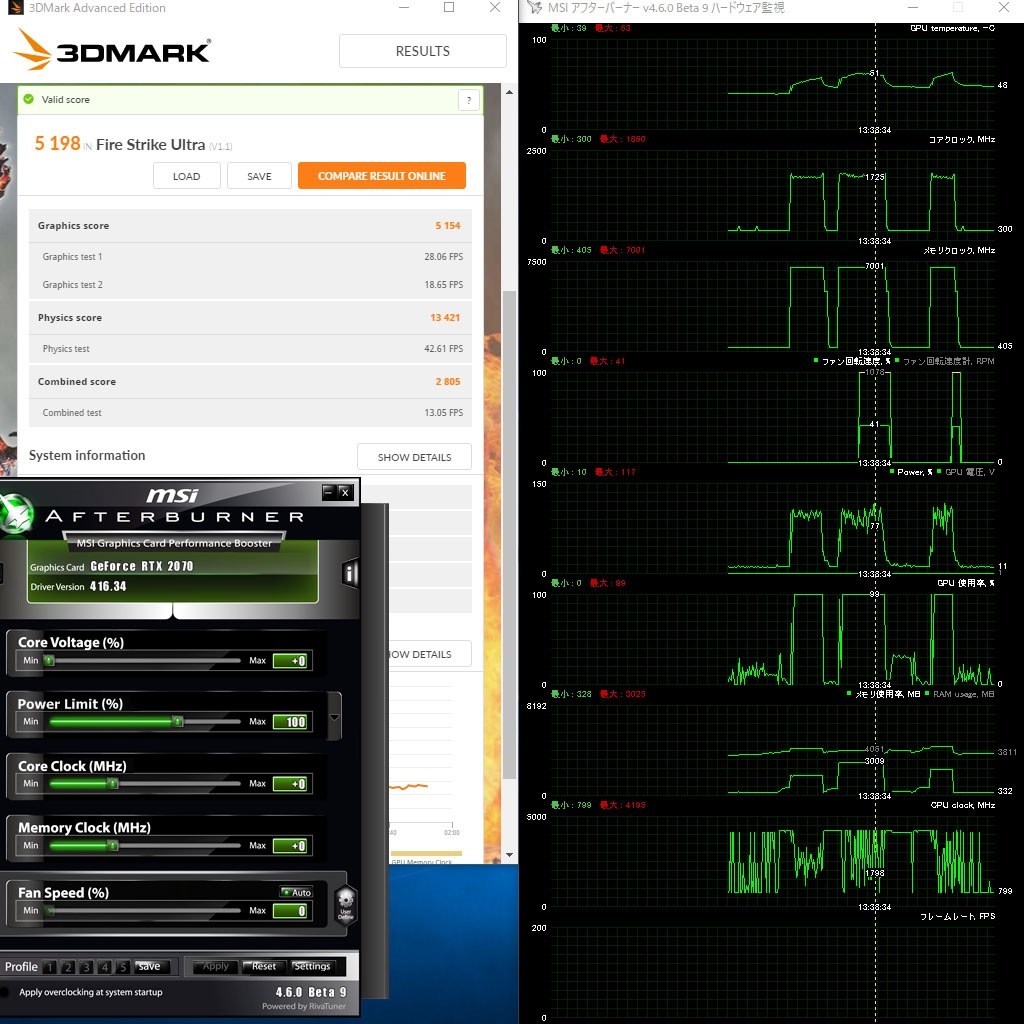Click Graphics test 1 row showing 28.06 FPS

250,257
